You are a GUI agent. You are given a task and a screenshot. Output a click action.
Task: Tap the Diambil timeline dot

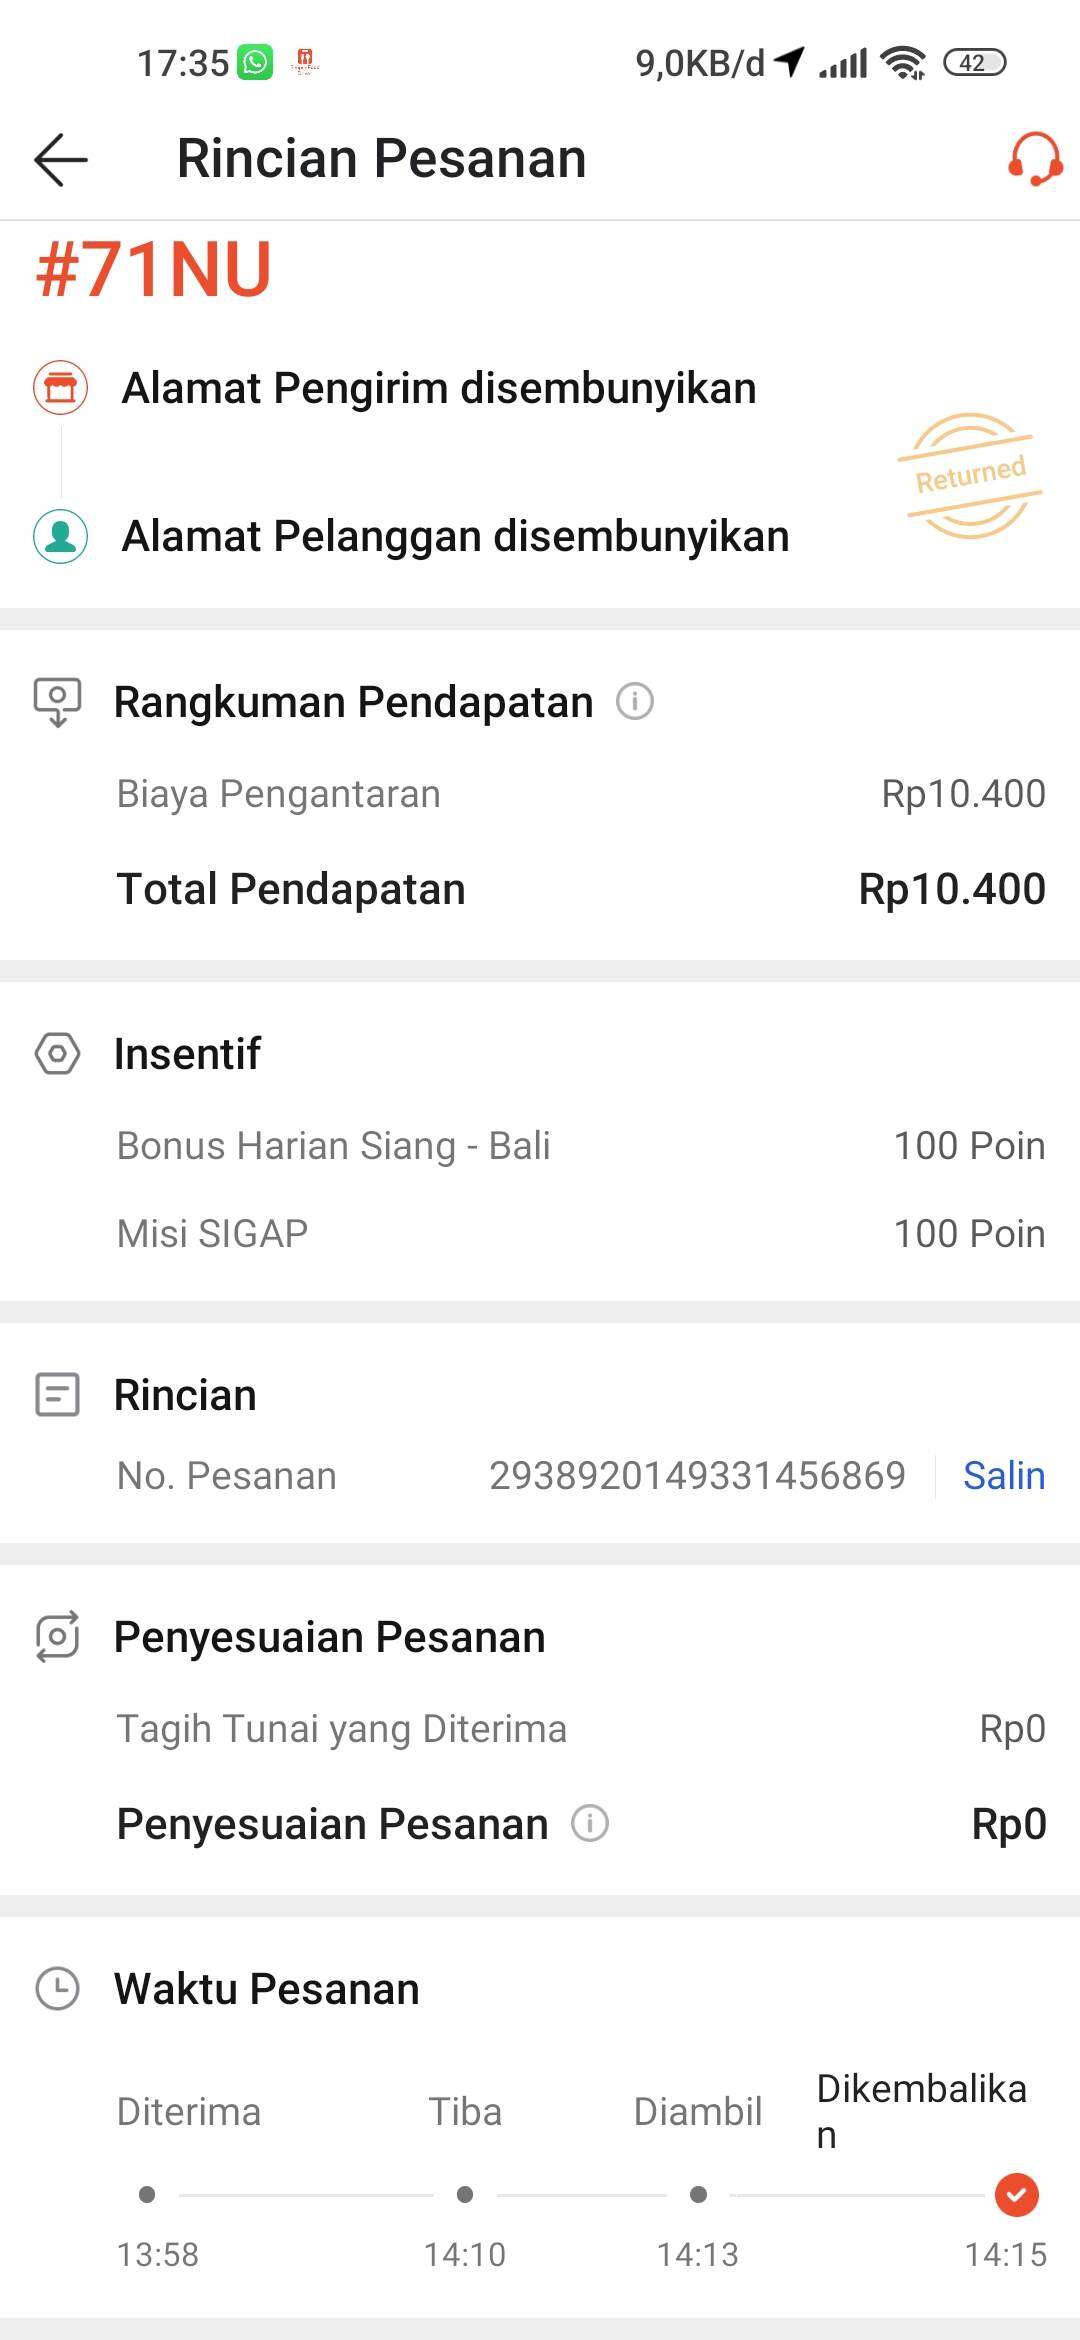click(698, 2195)
